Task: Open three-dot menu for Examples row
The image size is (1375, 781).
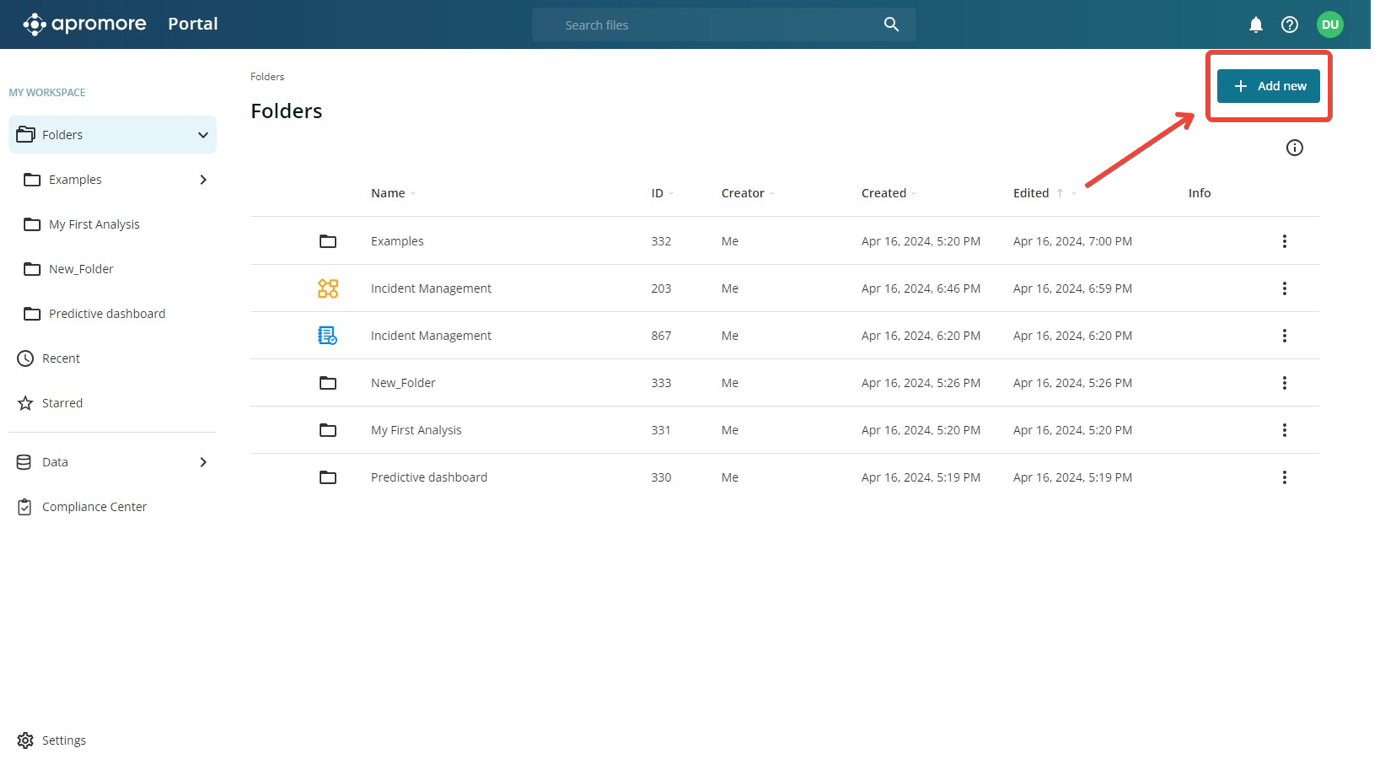Action: coord(1284,242)
